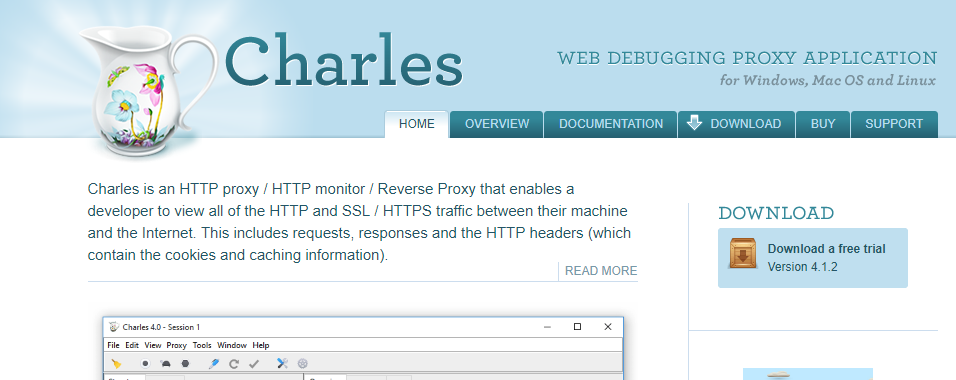
Task: Open the SUPPORT navigation tab
Action: coord(894,124)
